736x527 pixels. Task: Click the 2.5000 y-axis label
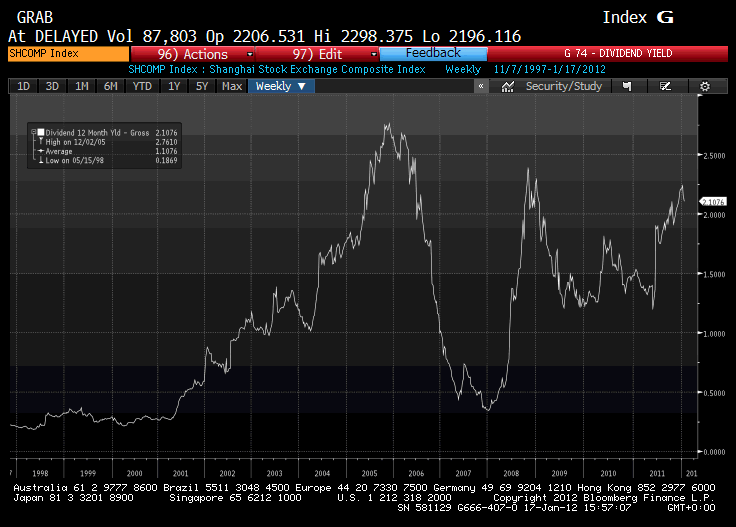714,156
